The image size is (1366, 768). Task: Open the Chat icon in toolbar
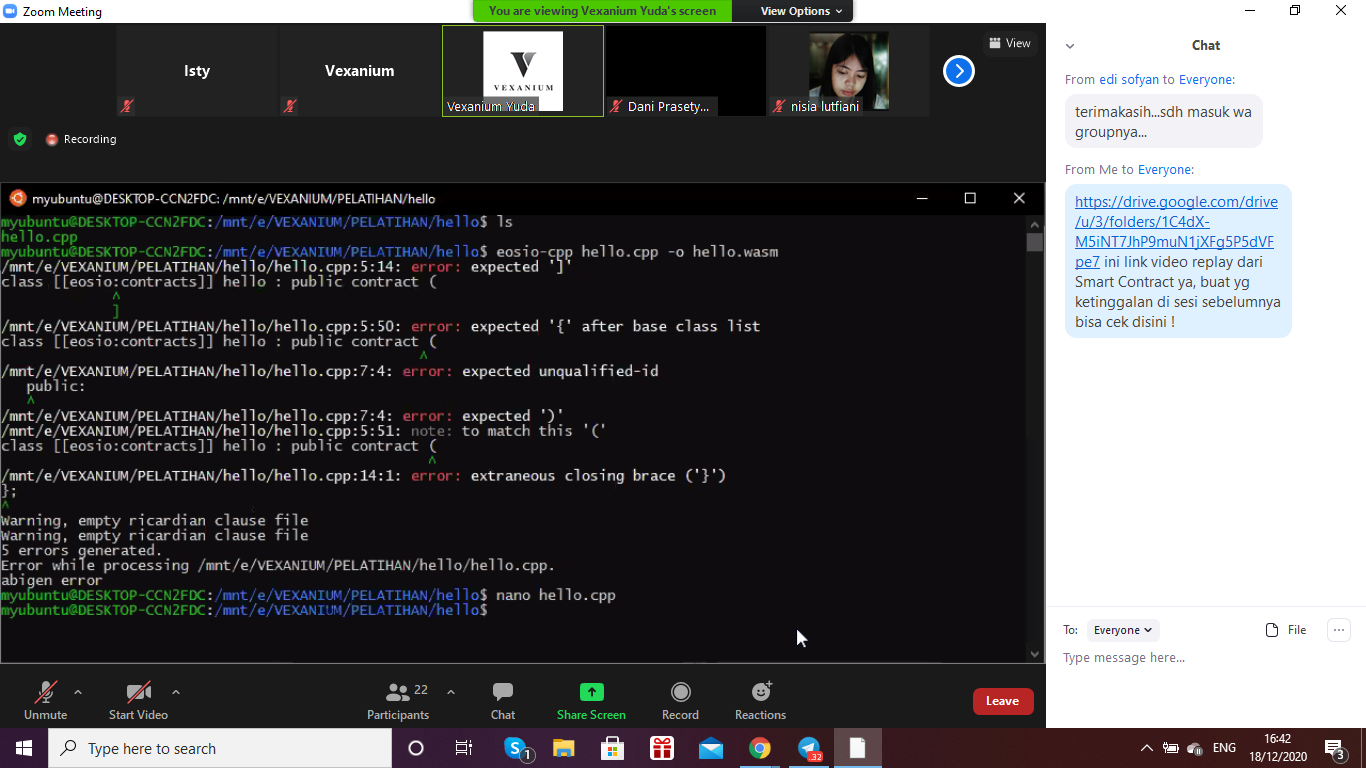pyautogui.click(x=503, y=692)
